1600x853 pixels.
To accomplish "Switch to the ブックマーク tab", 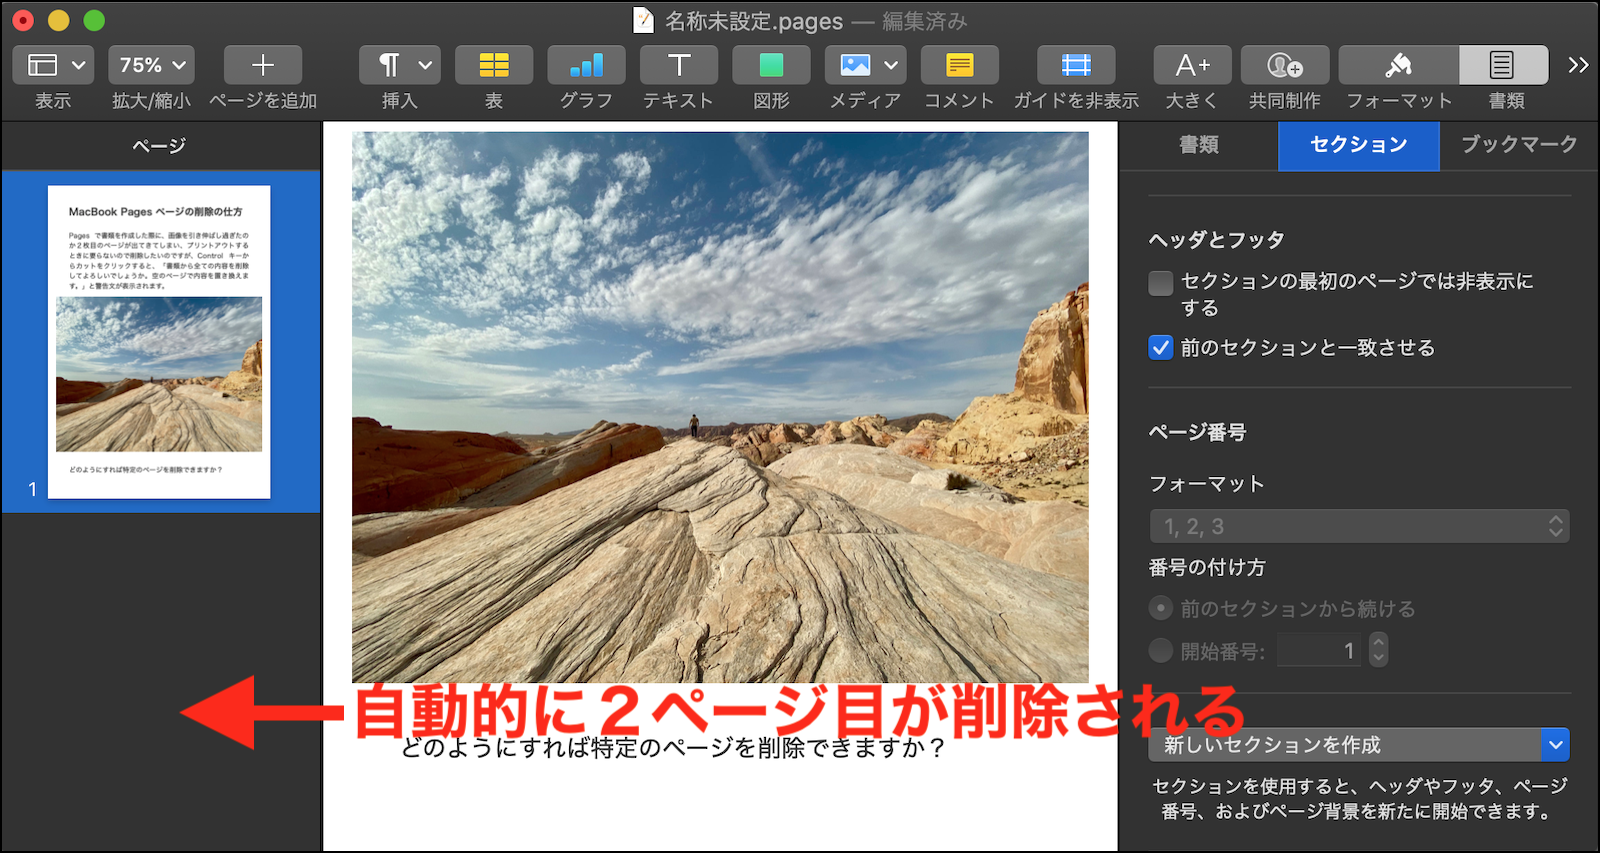I will (x=1518, y=145).
